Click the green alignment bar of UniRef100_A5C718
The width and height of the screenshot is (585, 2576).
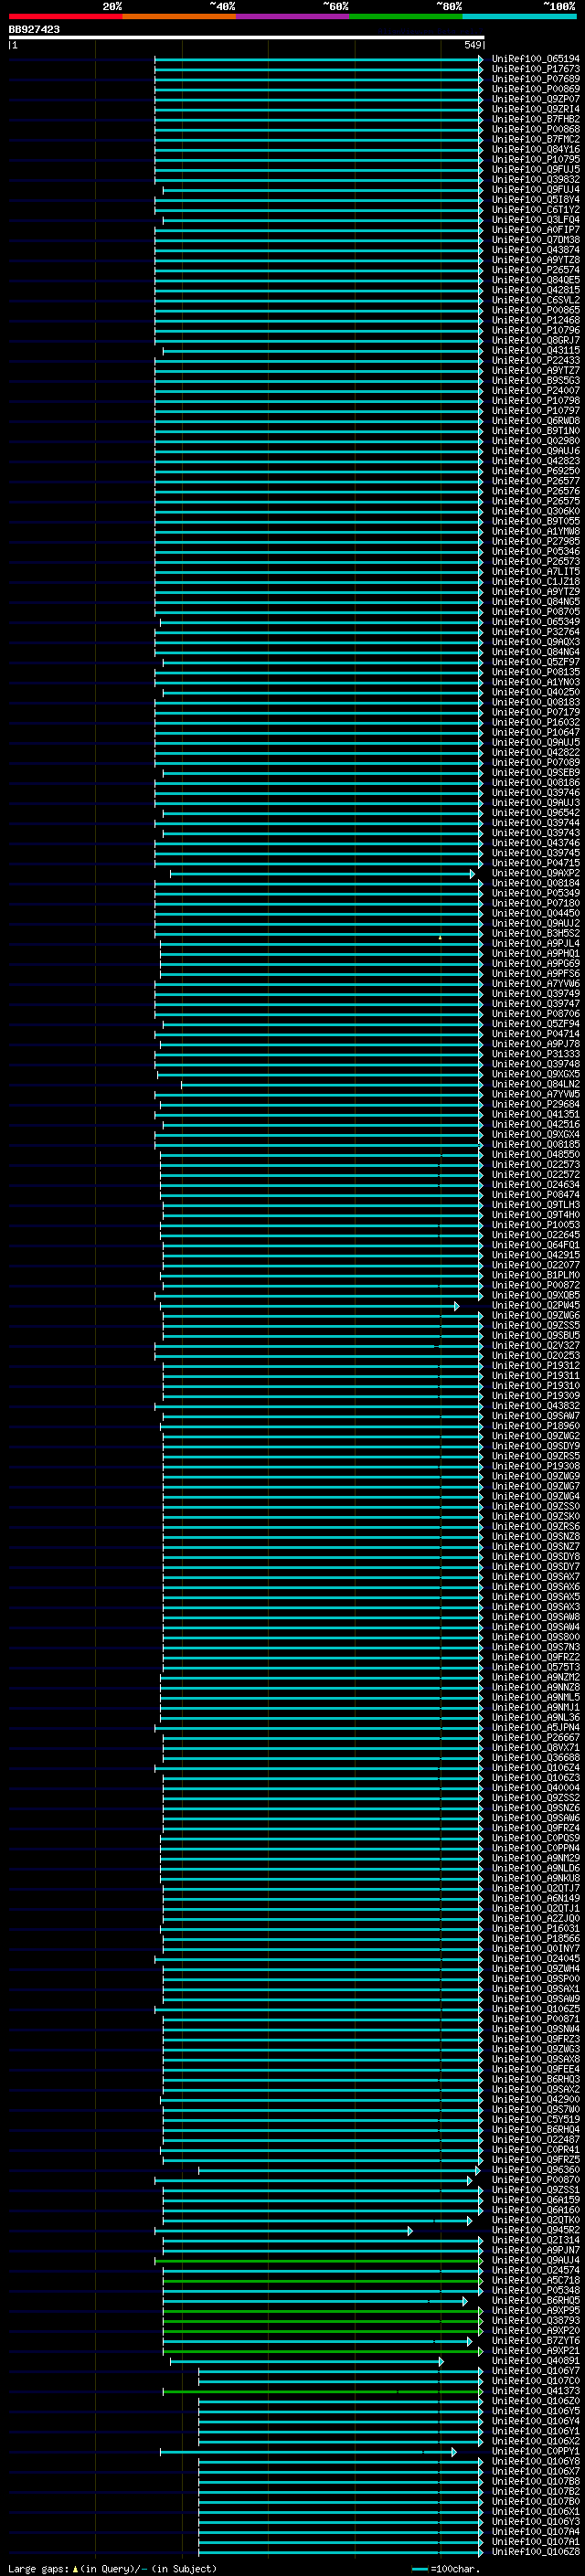click(323, 2280)
